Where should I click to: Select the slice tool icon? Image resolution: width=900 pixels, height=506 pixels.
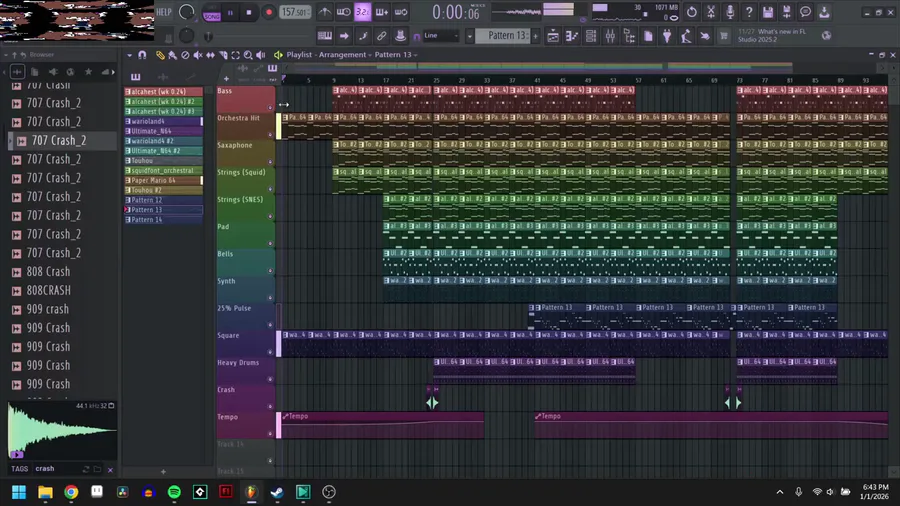coord(223,55)
